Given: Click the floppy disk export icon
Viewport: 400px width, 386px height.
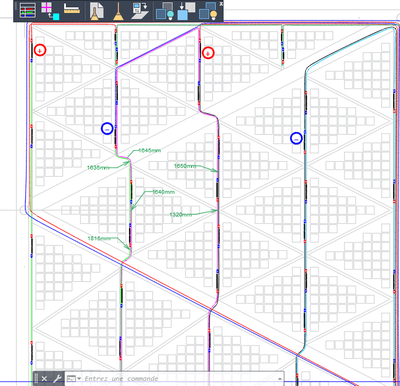Looking at the screenshot, I should tap(140, 10).
